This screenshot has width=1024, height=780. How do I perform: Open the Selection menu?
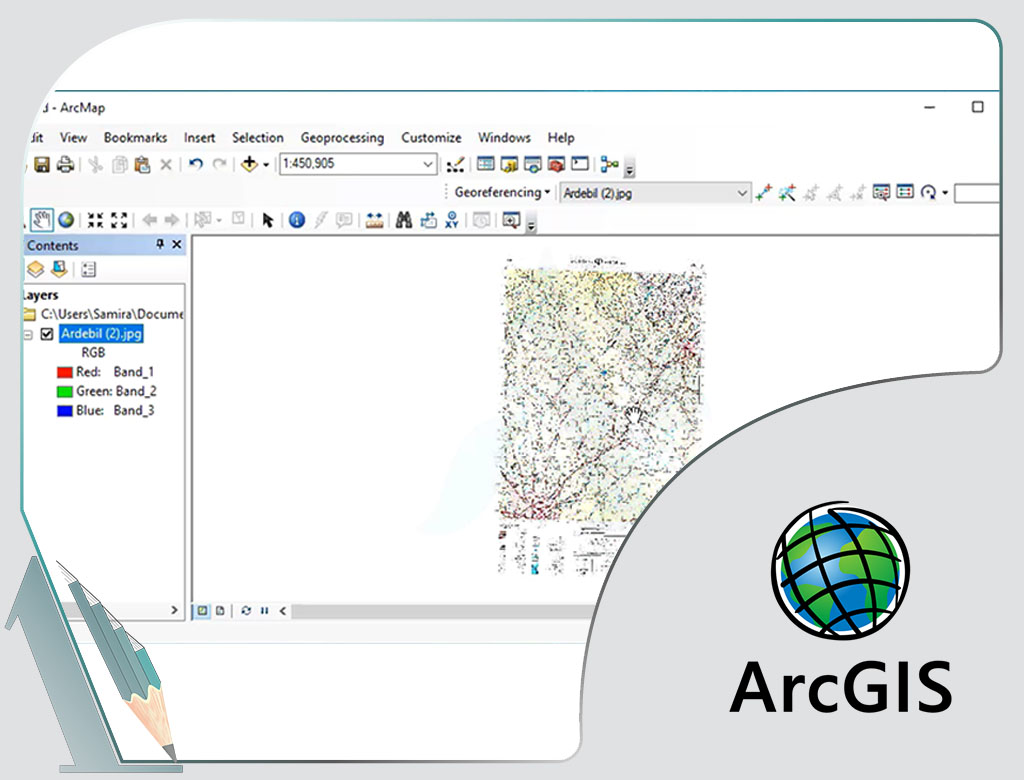[258, 137]
